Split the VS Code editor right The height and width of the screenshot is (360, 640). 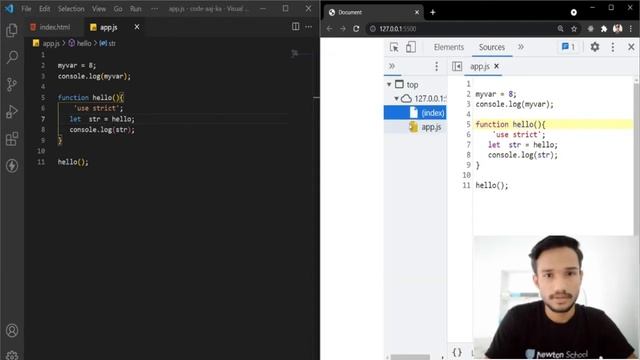click(x=296, y=27)
